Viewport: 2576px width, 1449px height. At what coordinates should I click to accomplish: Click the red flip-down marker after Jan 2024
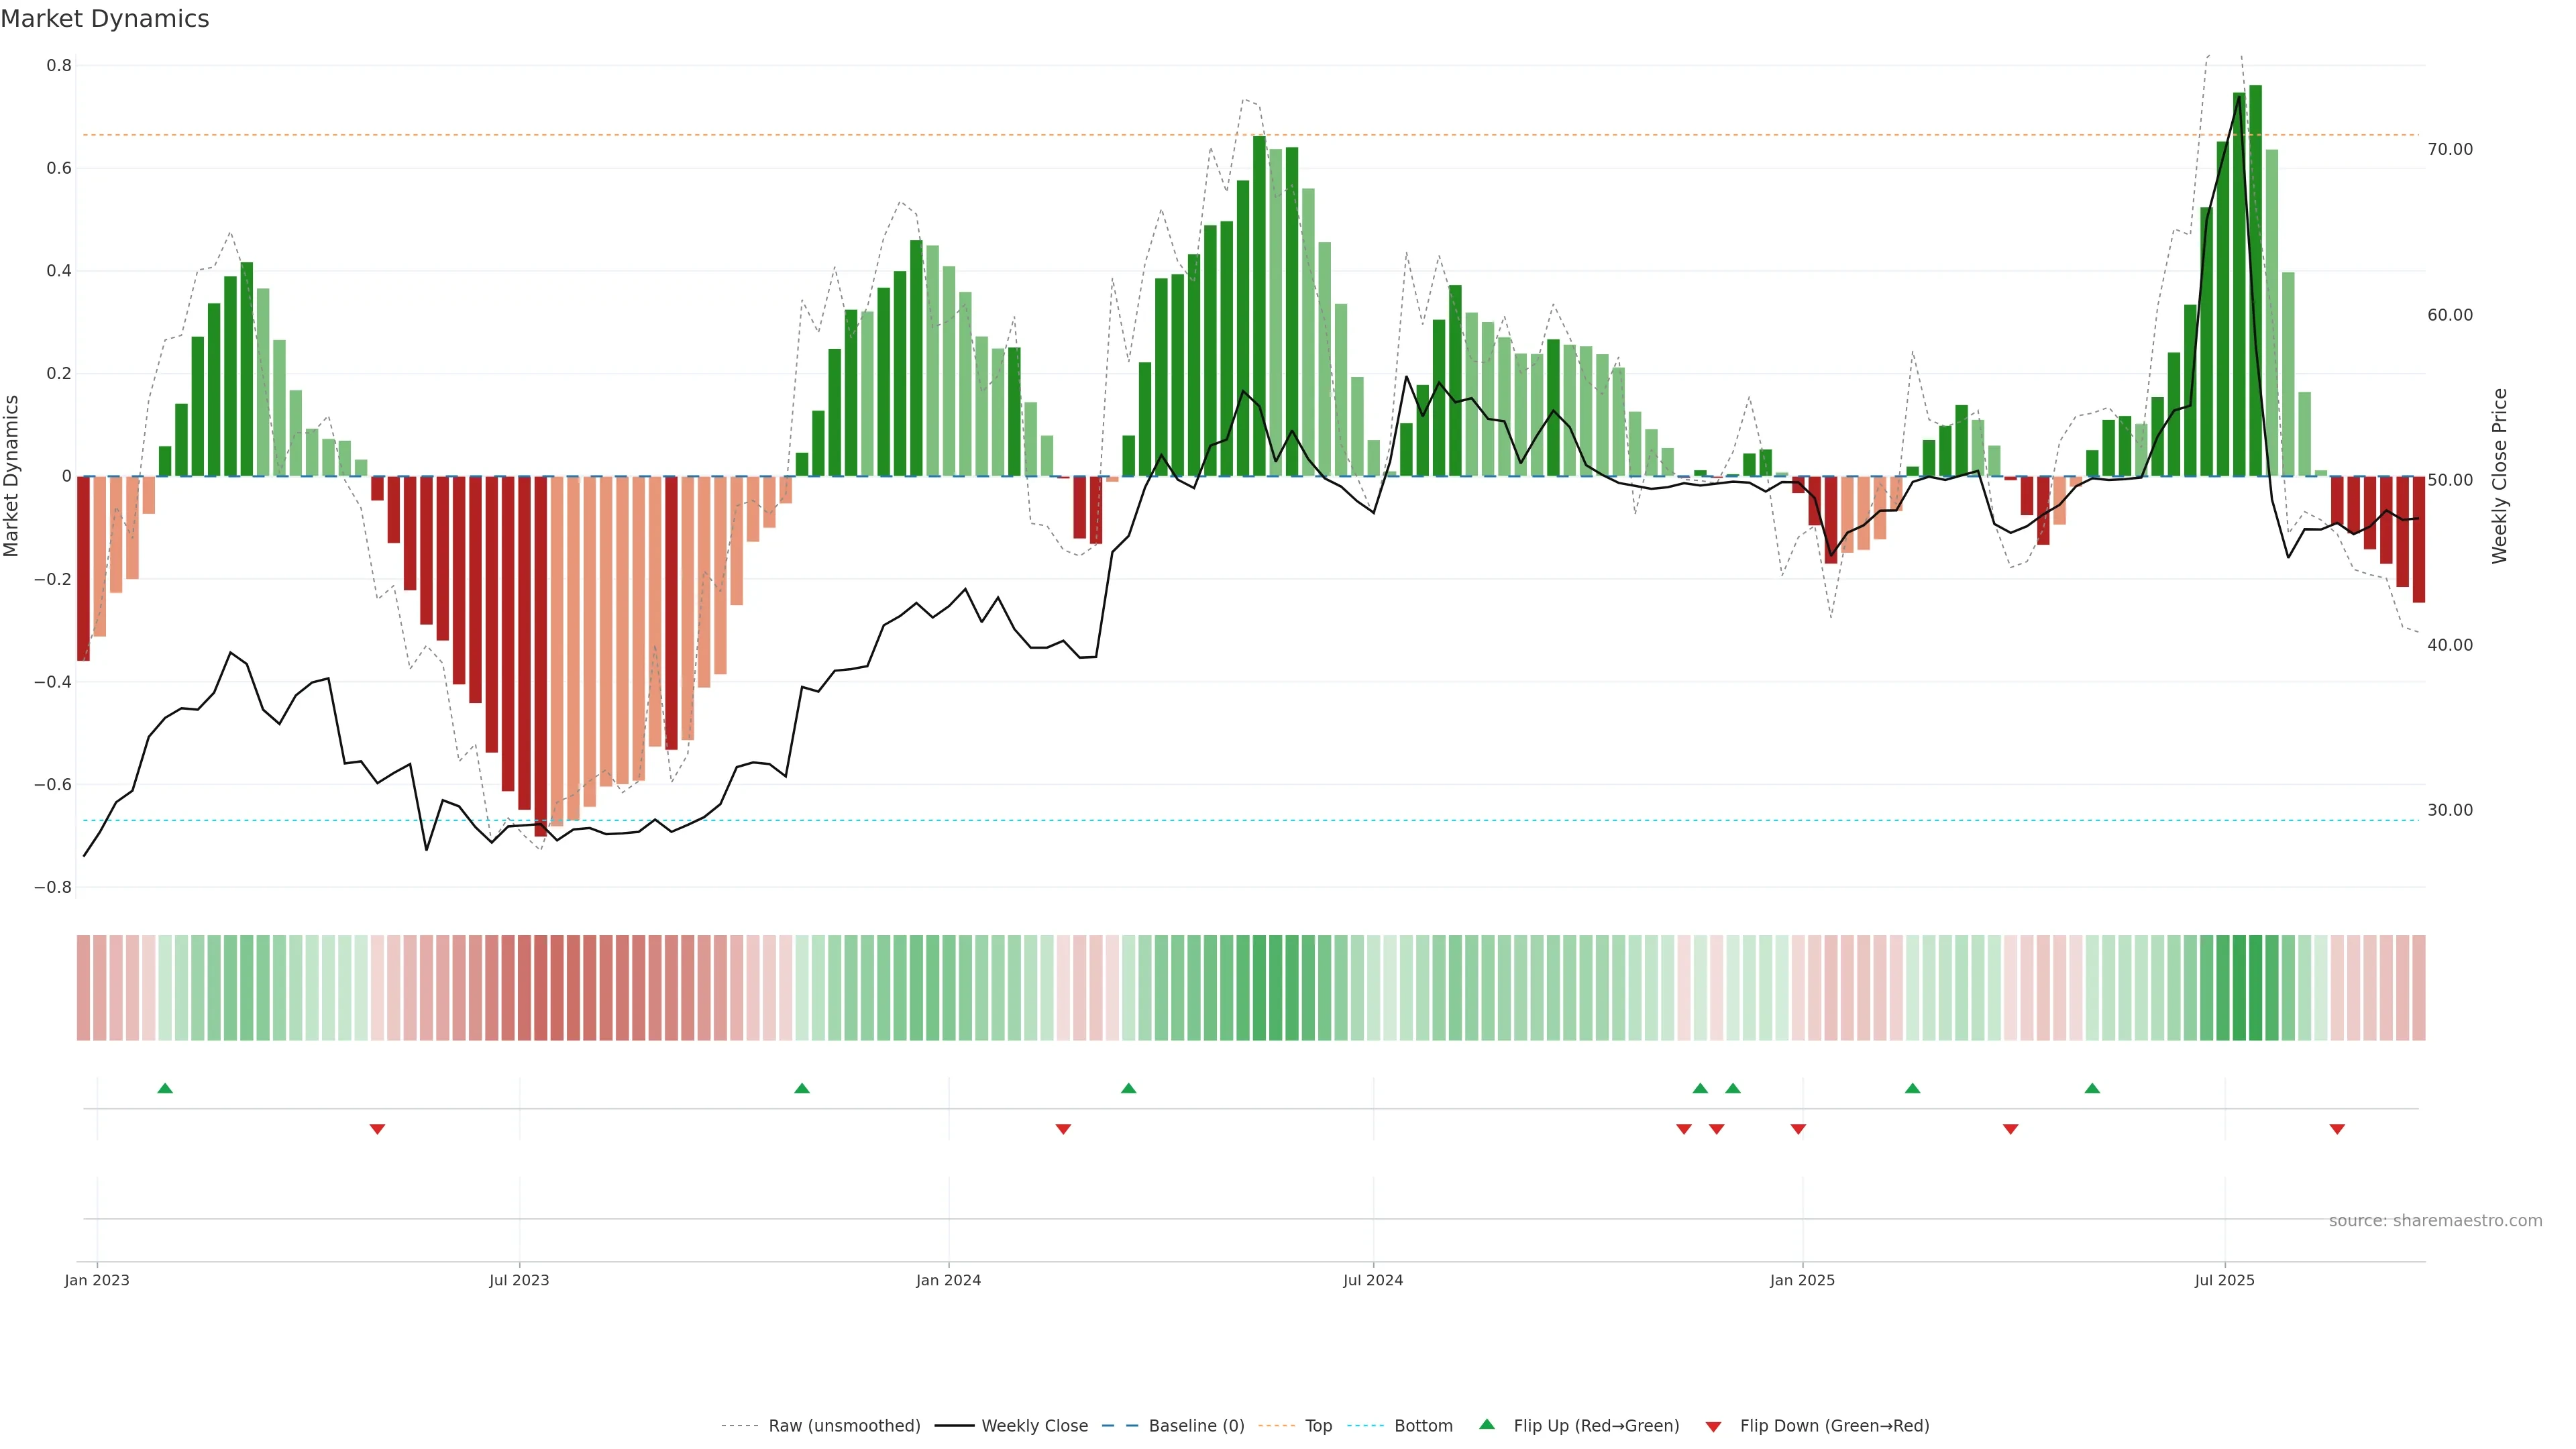click(1063, 1129)
